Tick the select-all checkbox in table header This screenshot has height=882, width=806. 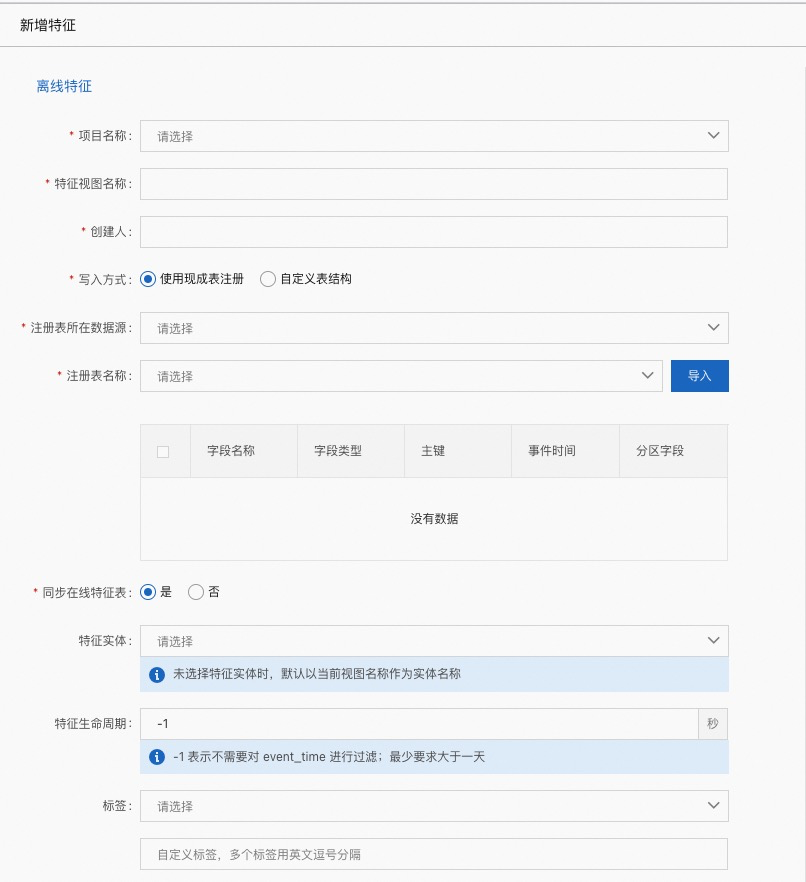163,452
